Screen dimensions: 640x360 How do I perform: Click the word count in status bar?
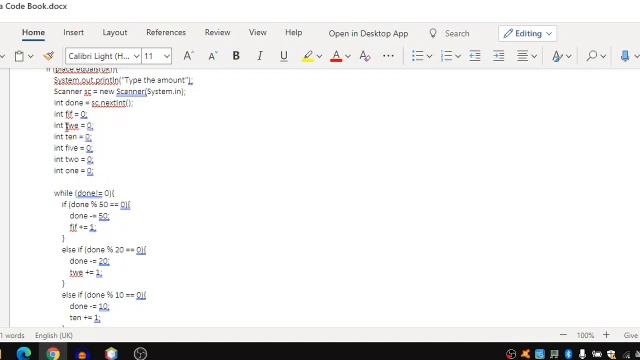tap(12, 336)
